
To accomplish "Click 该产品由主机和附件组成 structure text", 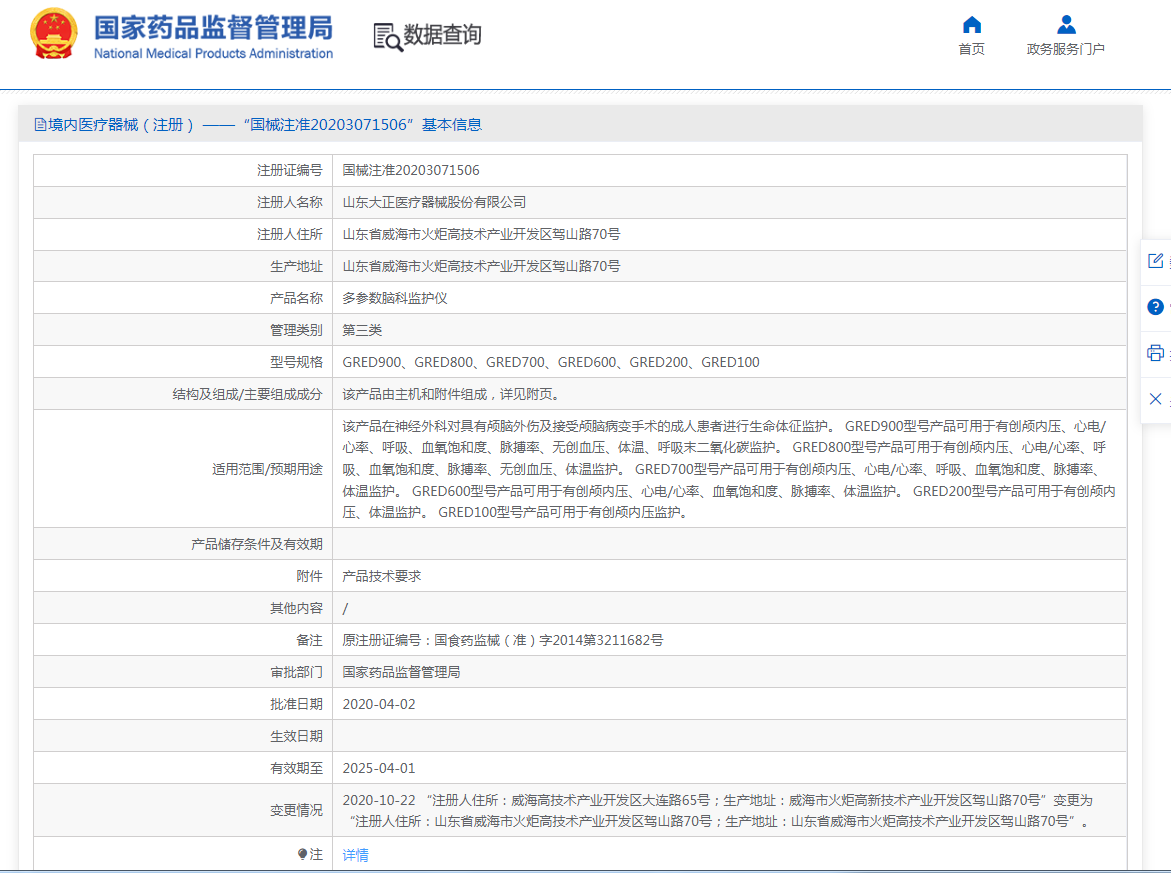I will (x=451, y=394).
